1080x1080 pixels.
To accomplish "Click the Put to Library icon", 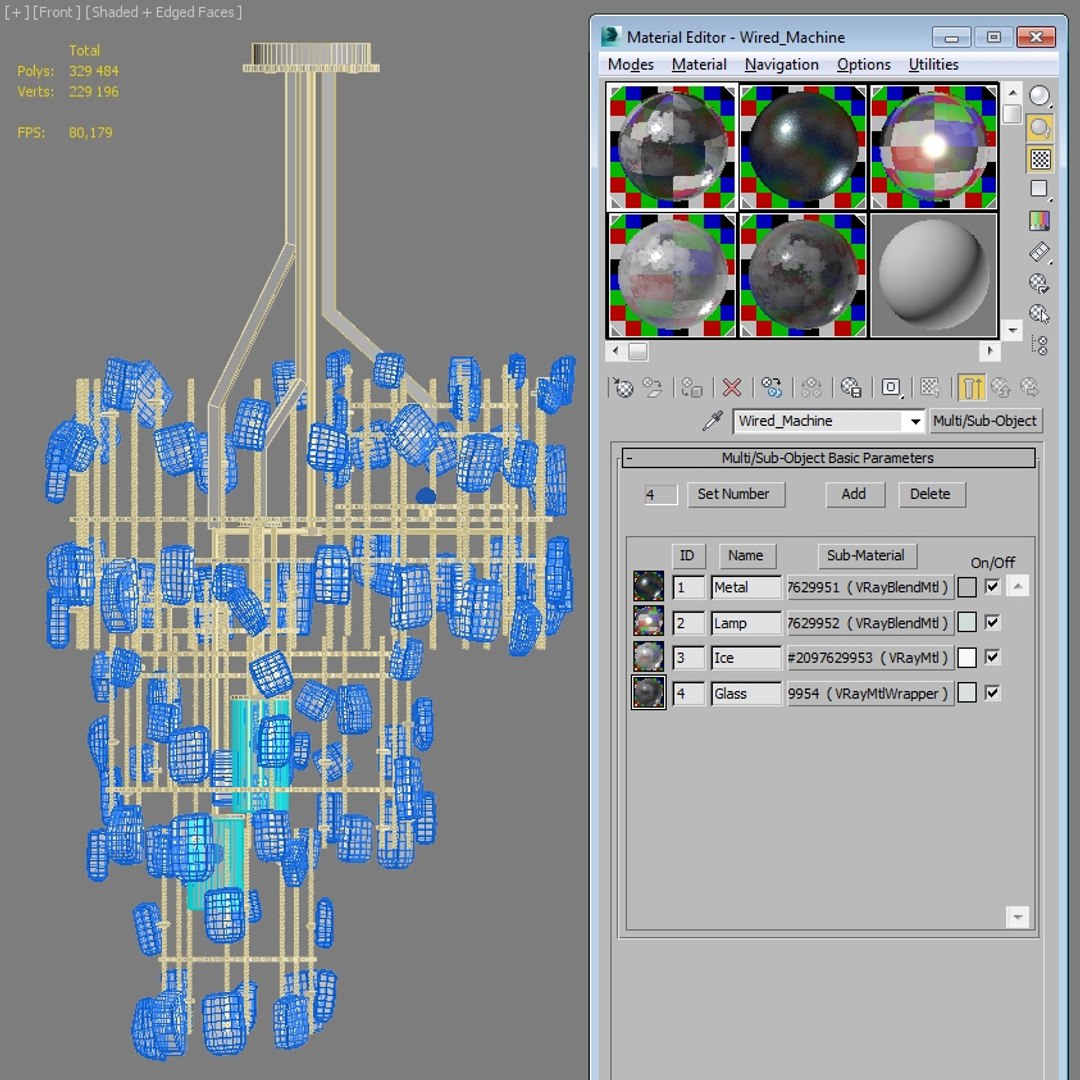I will 851,388.
